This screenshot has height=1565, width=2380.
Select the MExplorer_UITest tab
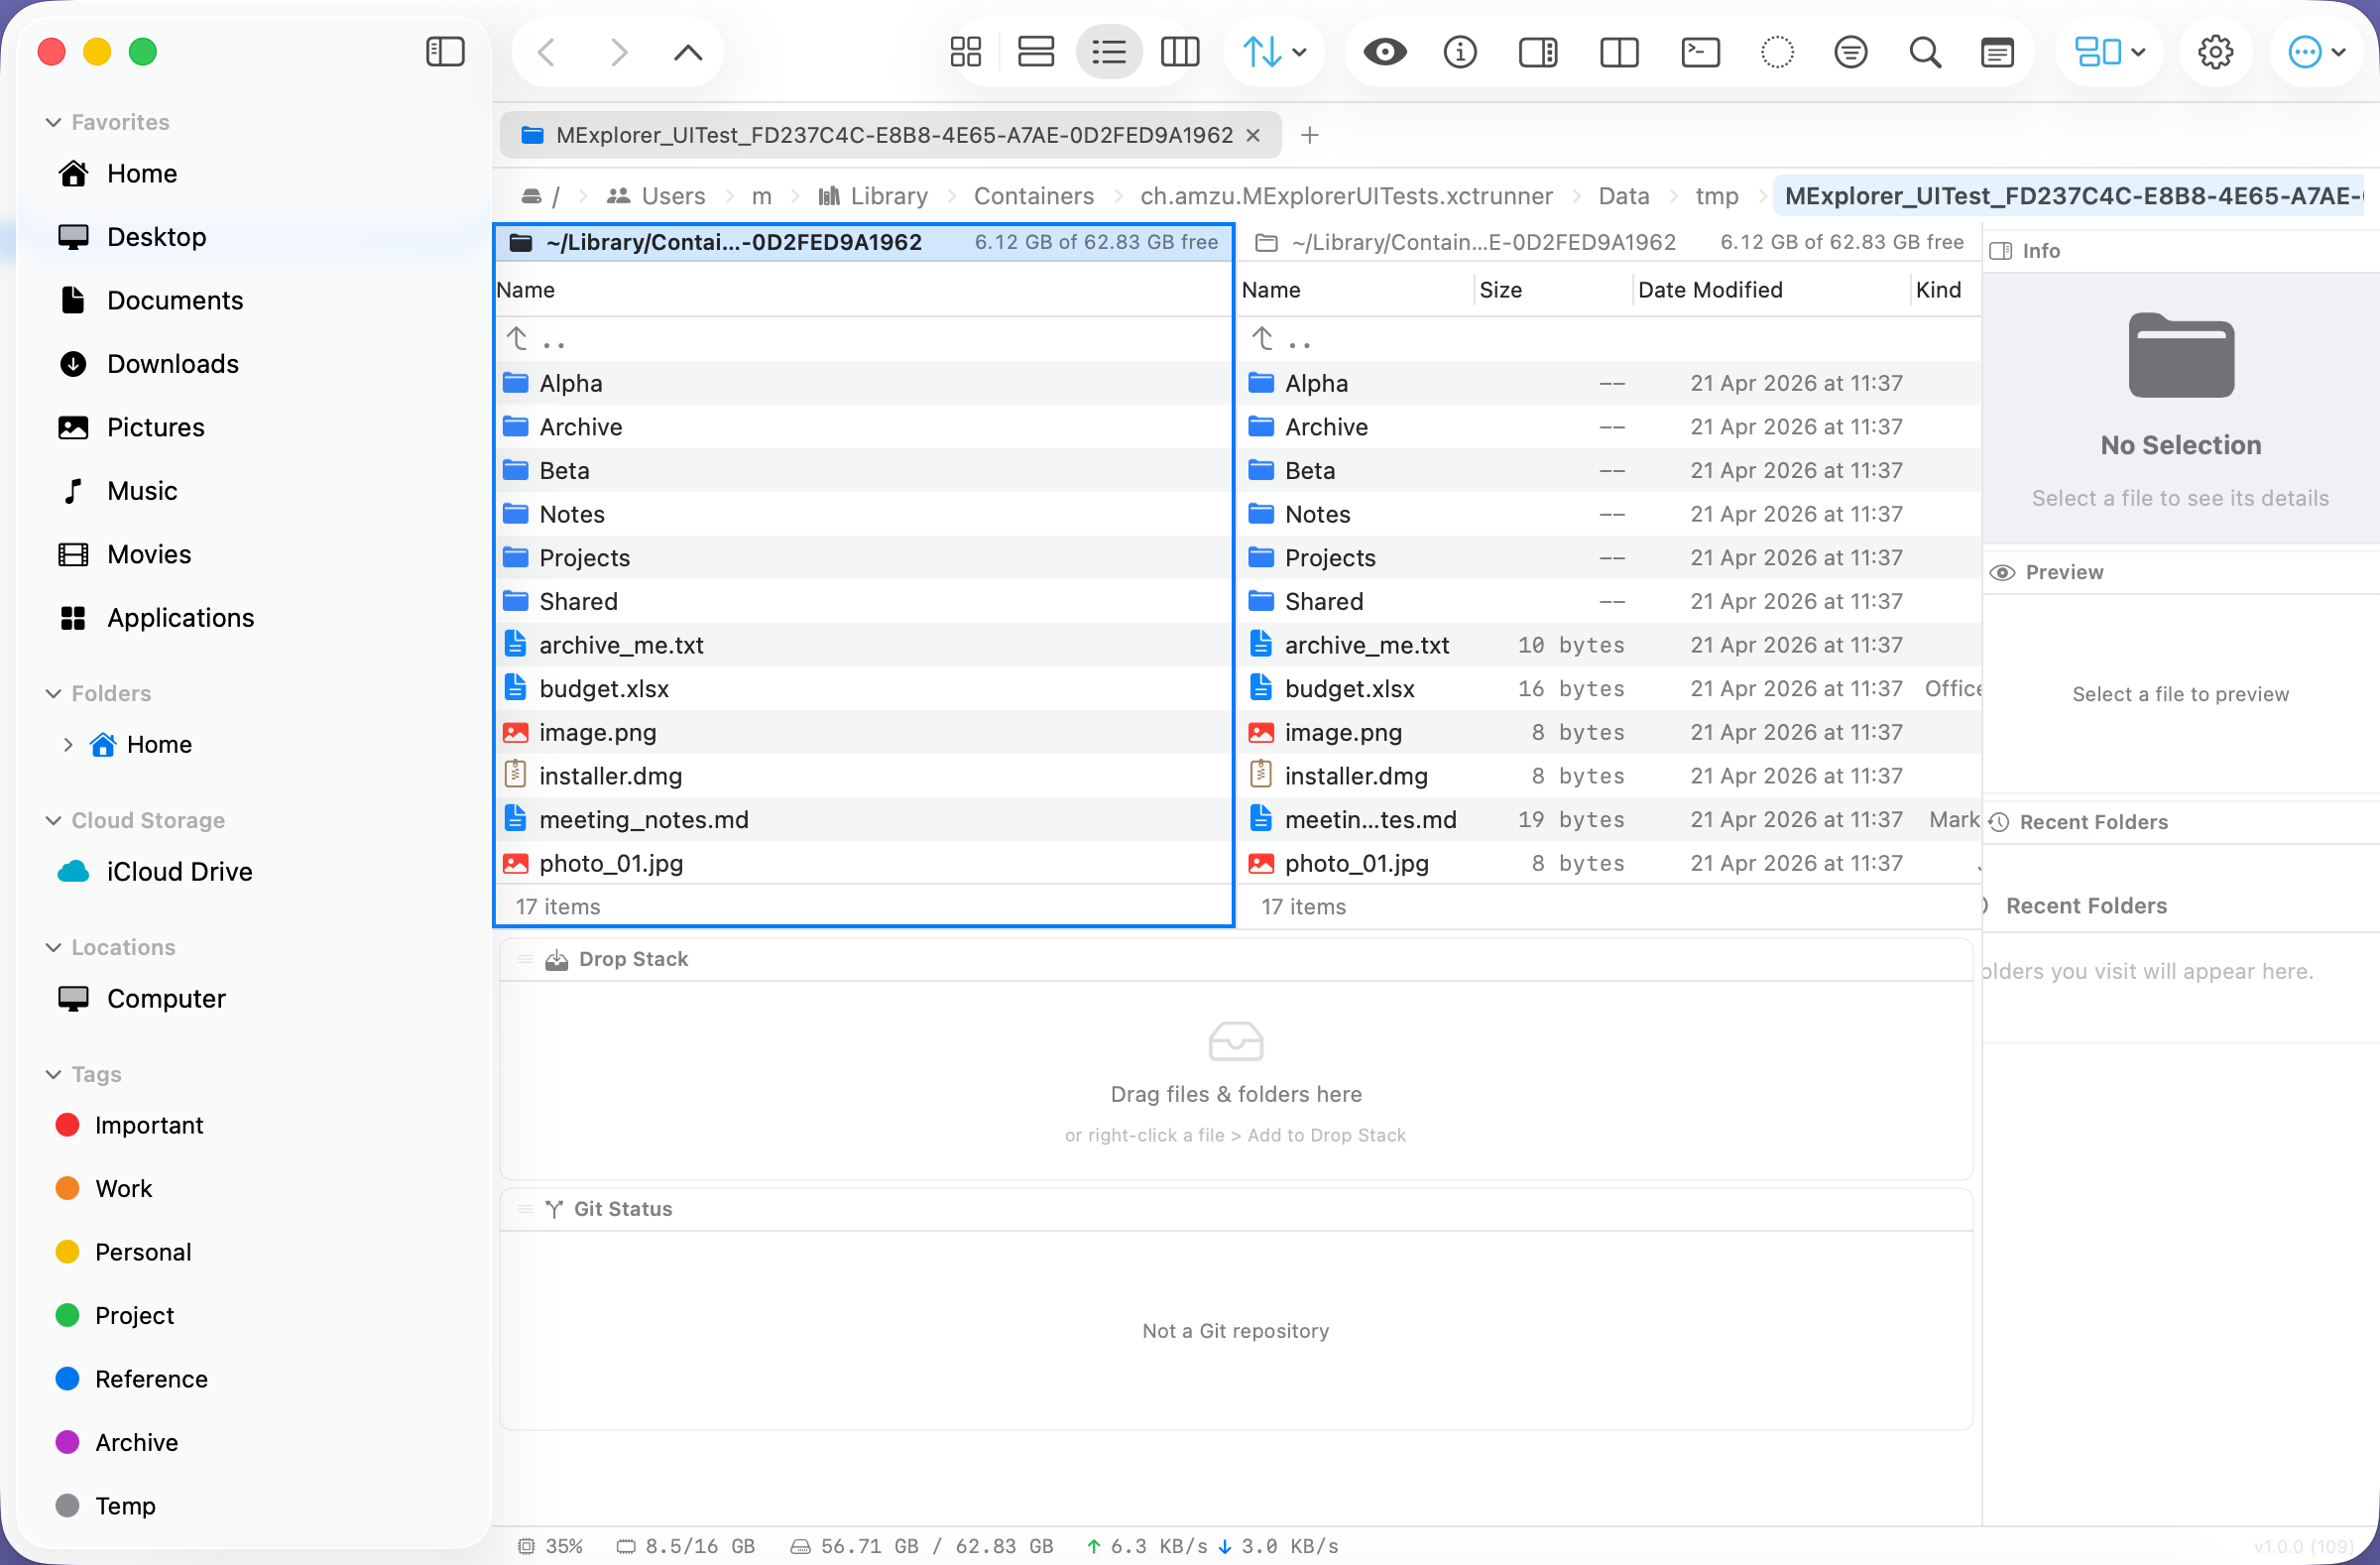(x=890, y=135)
